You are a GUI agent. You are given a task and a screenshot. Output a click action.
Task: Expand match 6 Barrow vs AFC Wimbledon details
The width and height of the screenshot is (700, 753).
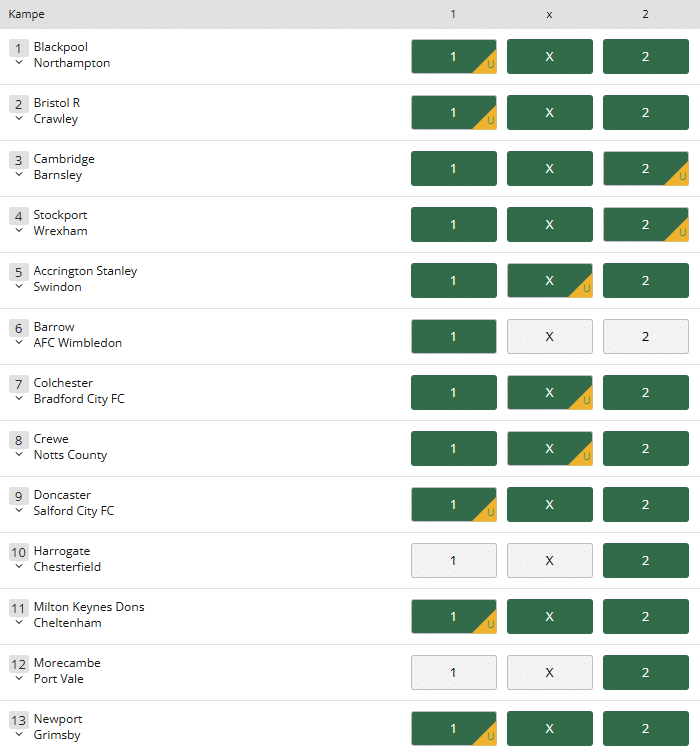(x=19, y=342)
